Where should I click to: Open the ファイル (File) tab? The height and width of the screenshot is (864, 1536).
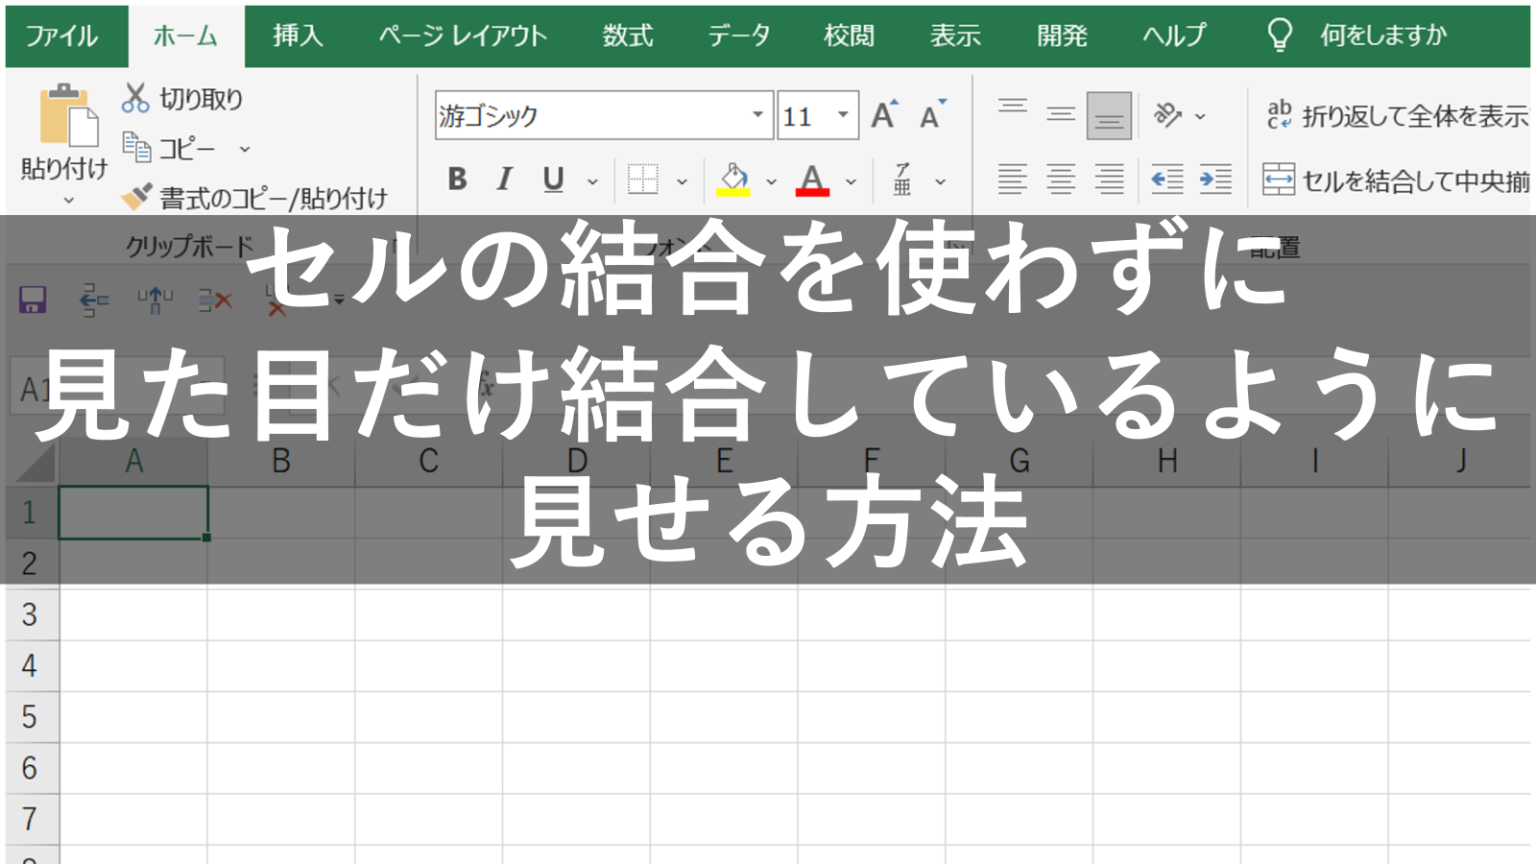click(x=62, y=36)
